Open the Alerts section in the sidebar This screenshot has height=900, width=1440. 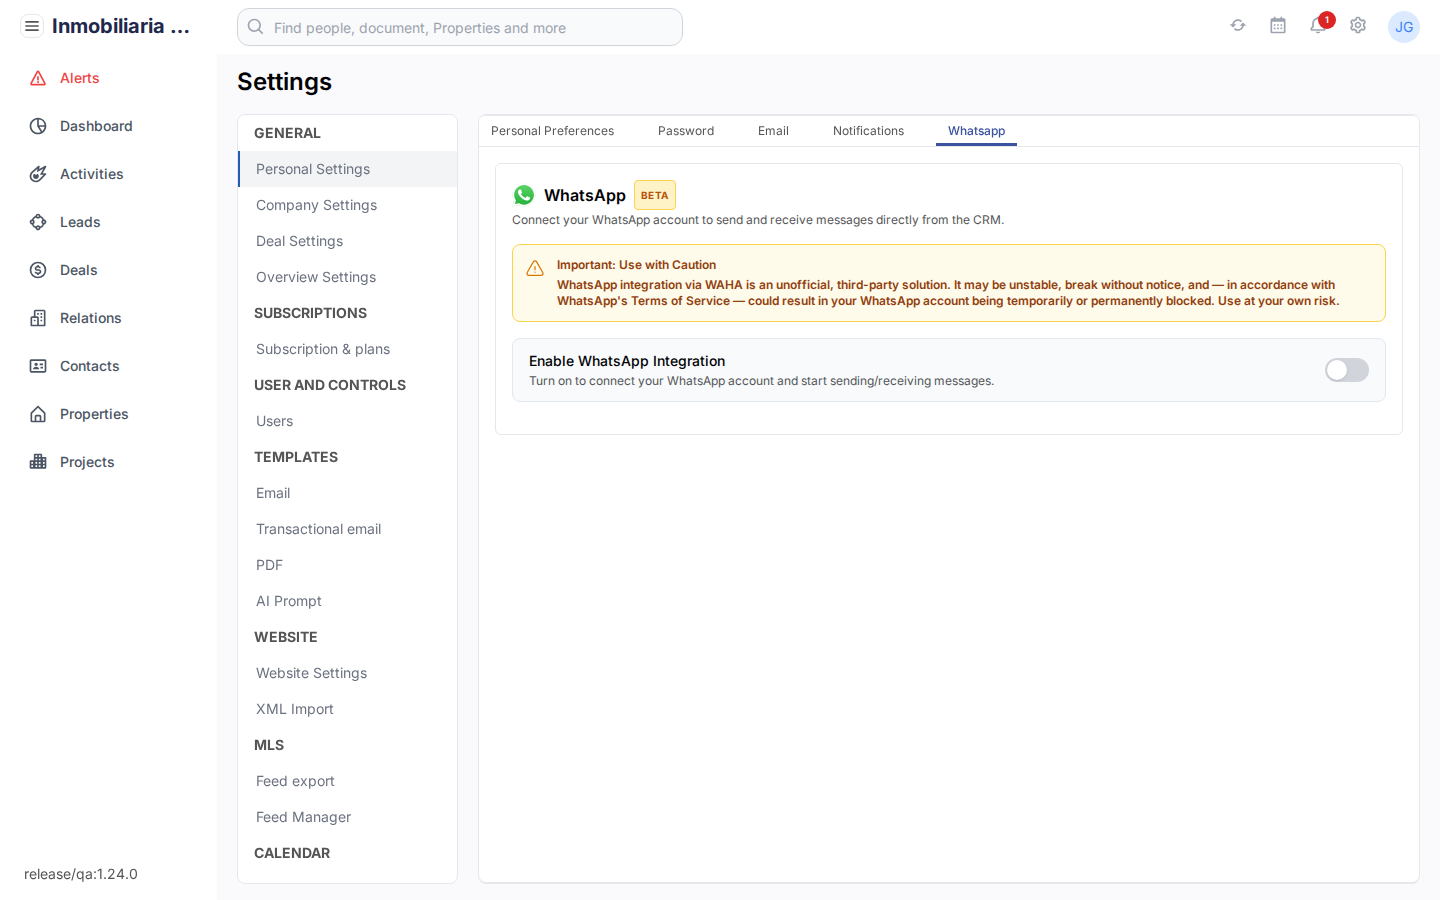(x=80, y=78)
